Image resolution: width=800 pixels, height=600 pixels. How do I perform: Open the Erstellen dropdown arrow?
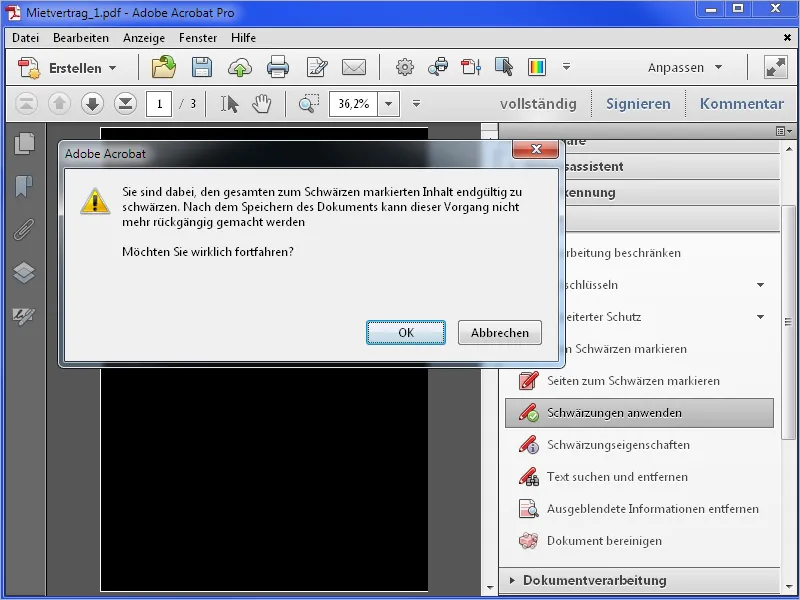click(113, 68)
